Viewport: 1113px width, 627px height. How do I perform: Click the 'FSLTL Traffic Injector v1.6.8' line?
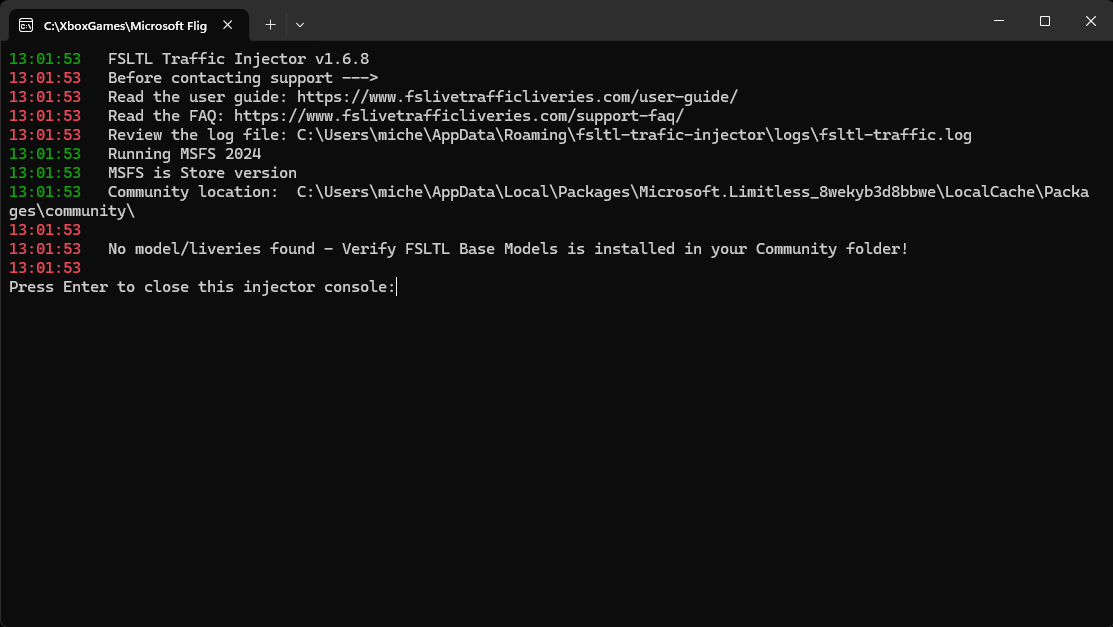tap(238, 59)
